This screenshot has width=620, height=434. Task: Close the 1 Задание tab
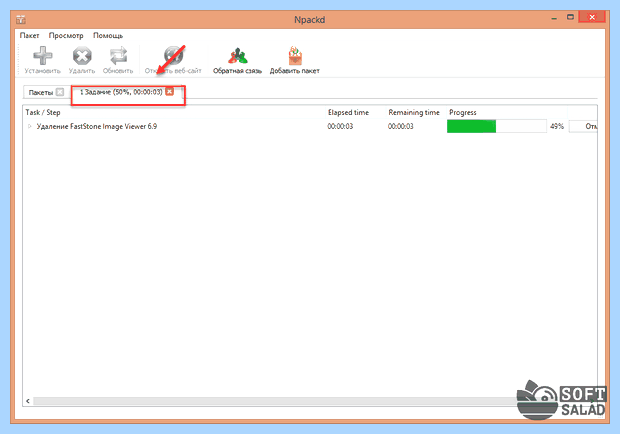click(x=170, y=92)
